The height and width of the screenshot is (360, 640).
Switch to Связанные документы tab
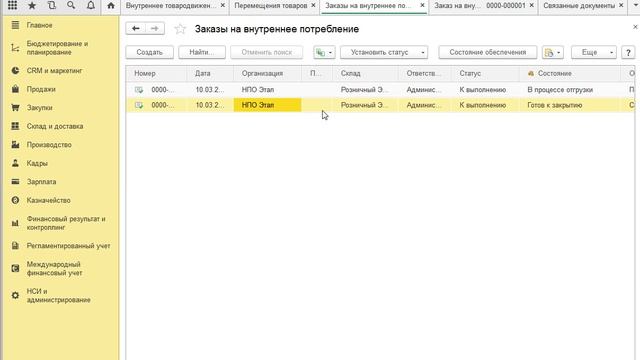[579, 6]
